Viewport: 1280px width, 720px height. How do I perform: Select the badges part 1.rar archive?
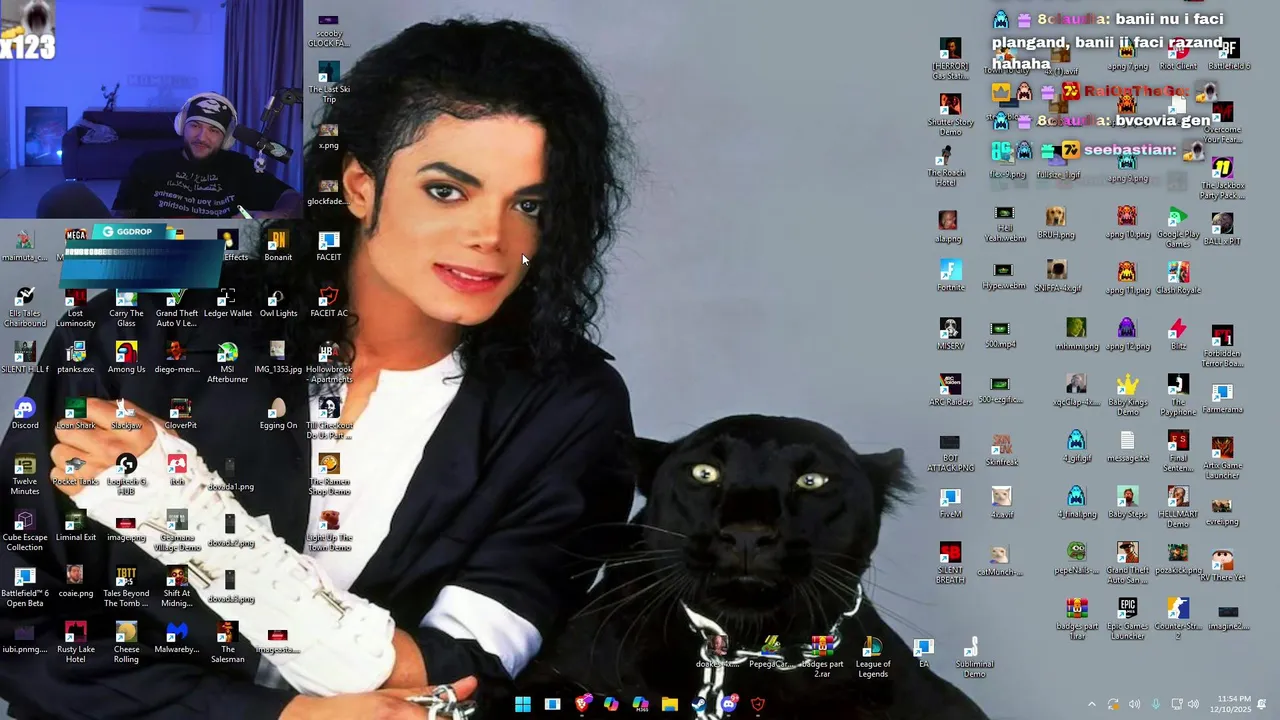[1076, 619]
